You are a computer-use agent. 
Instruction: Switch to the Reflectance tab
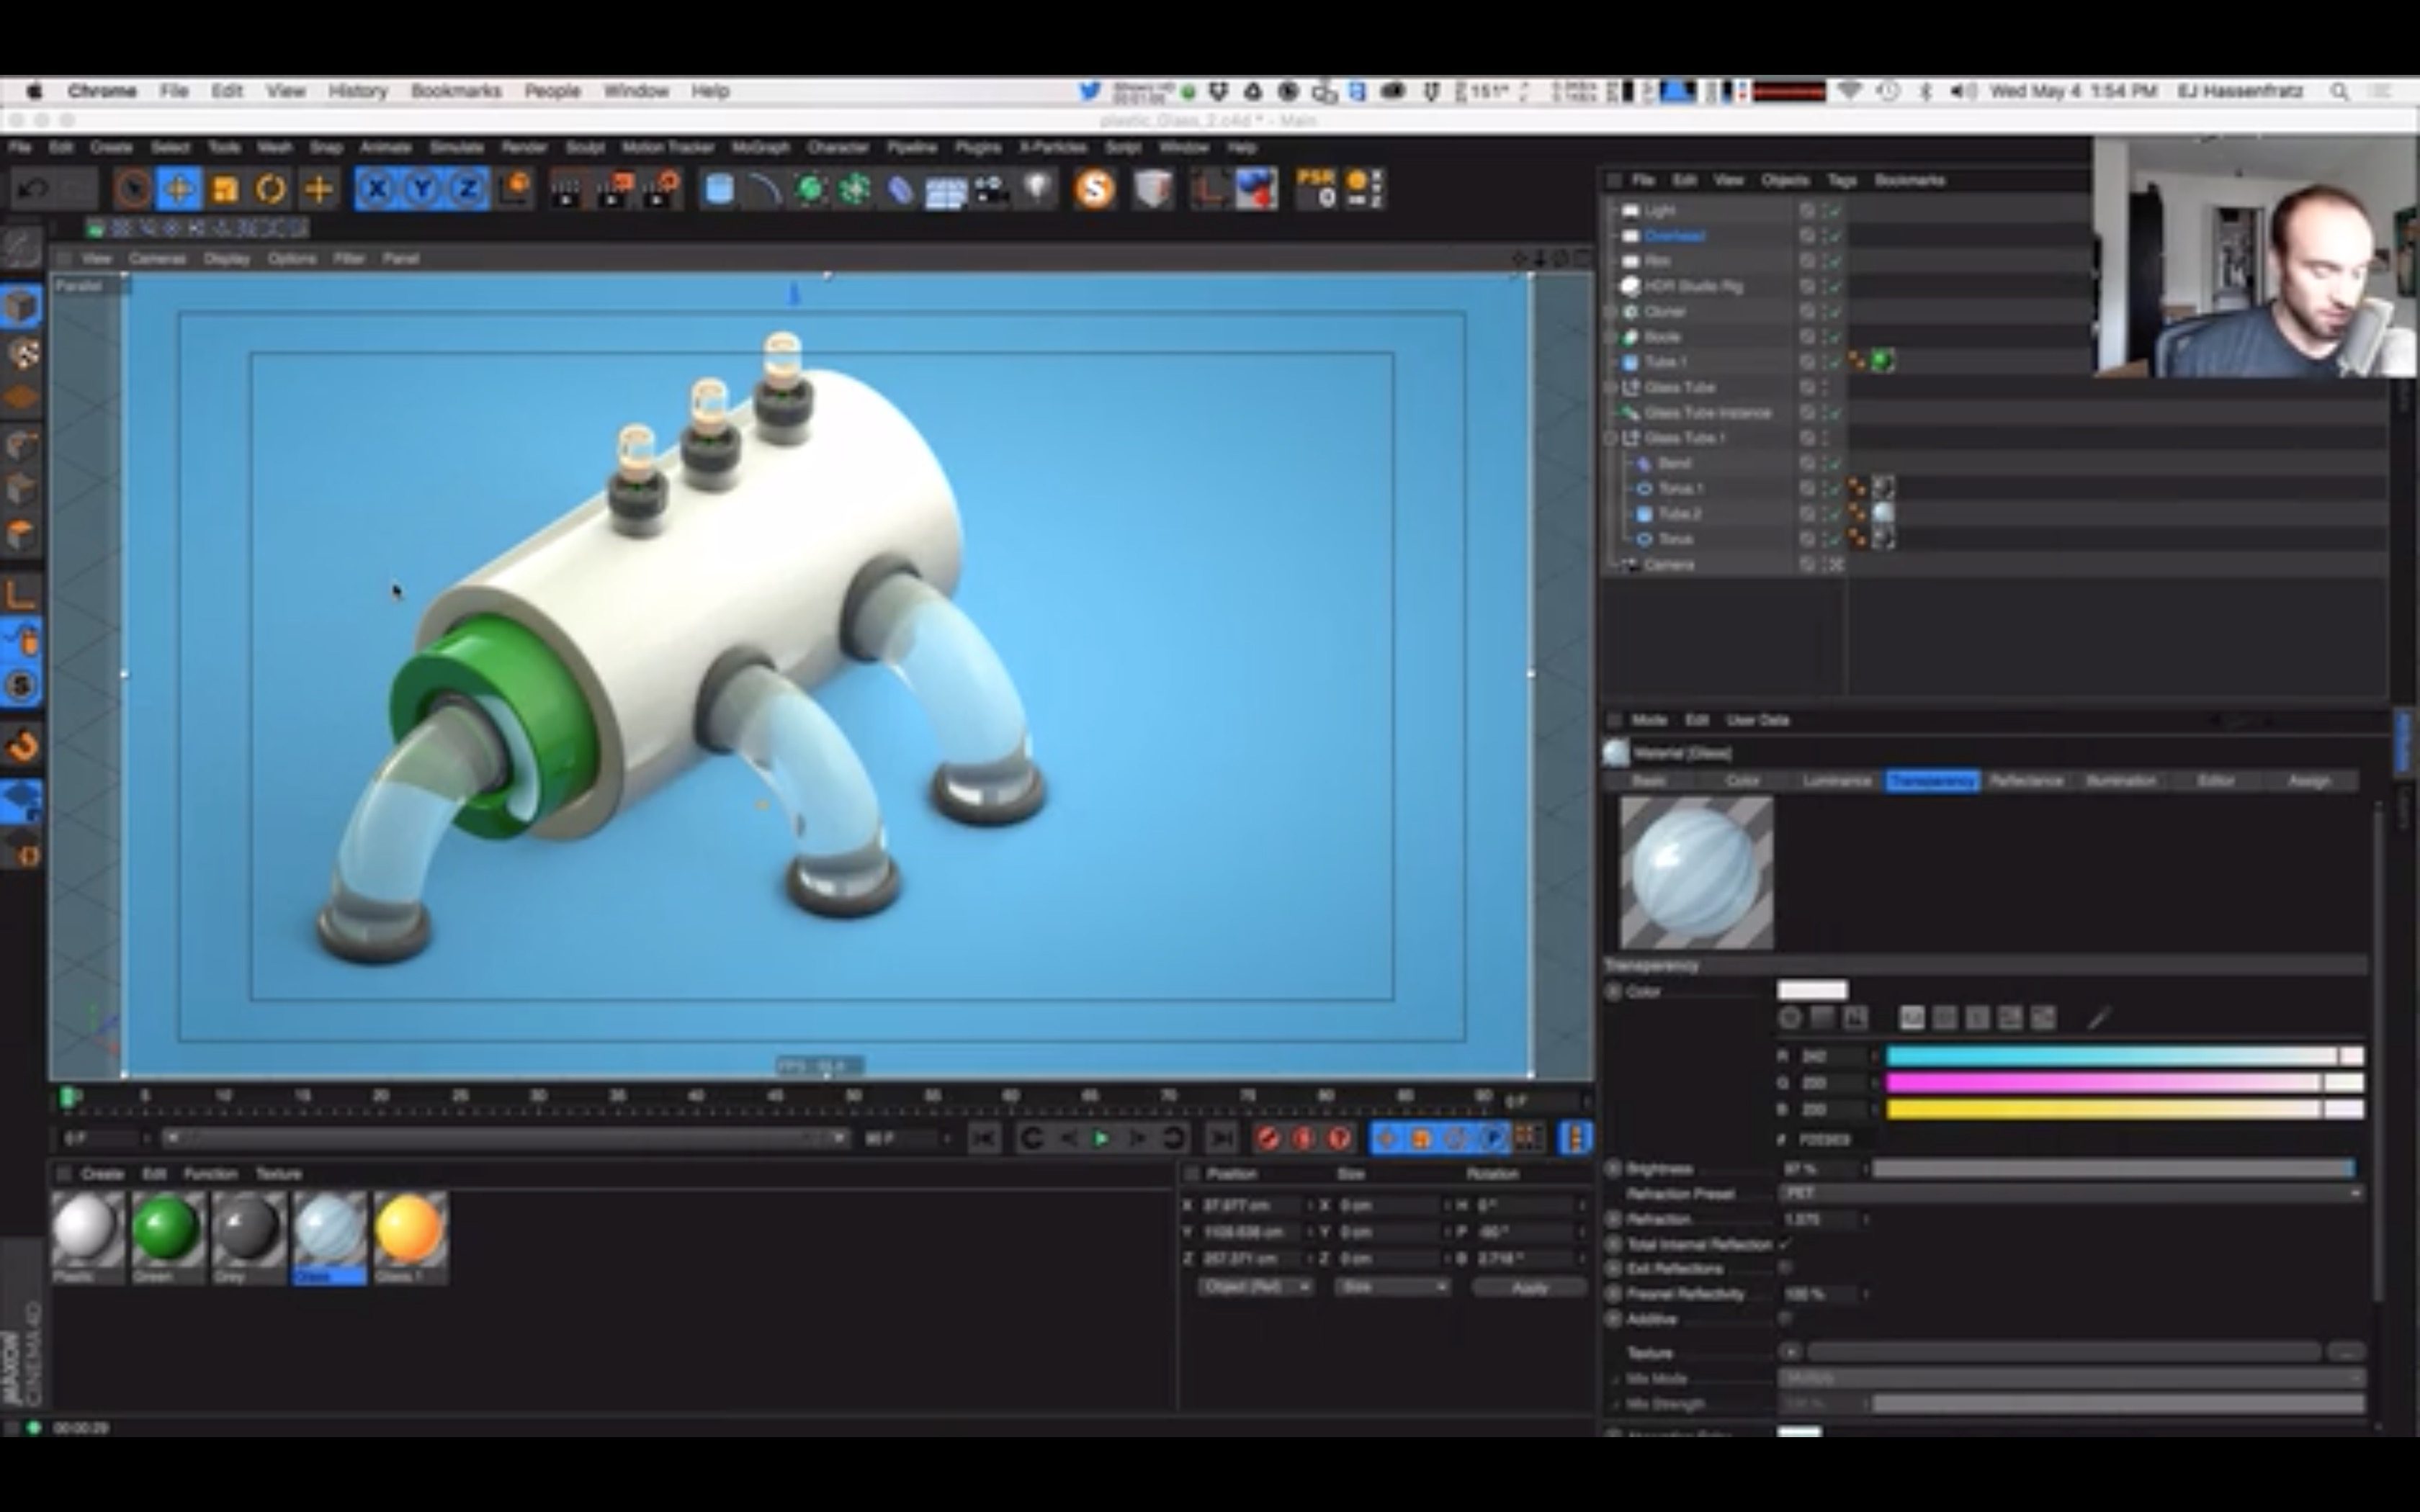(2027, 781)
